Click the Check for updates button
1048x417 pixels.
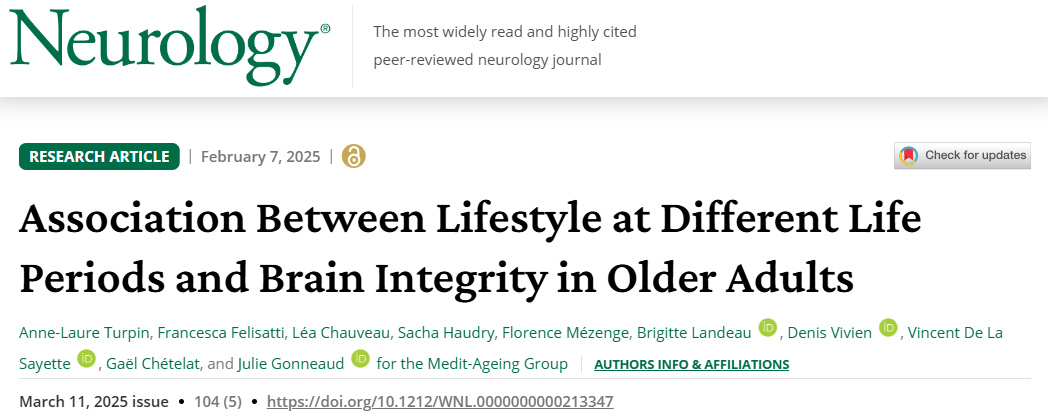(x=962, y=156)
